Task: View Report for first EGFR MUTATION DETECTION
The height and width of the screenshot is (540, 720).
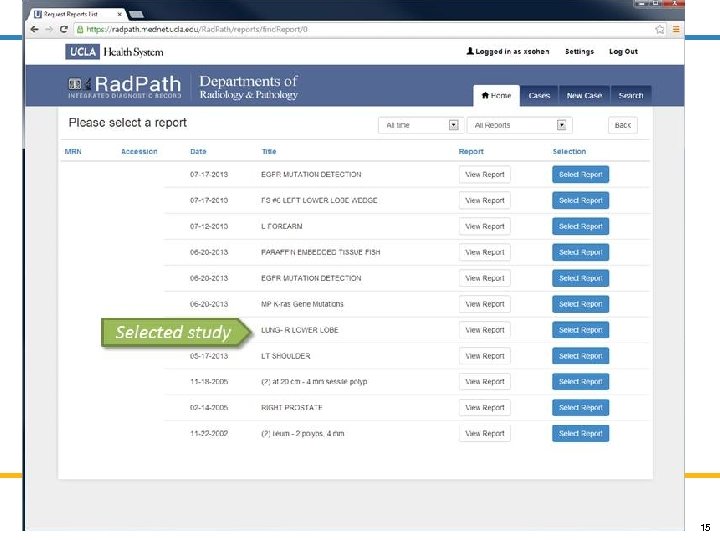Action: coord(484,174)
